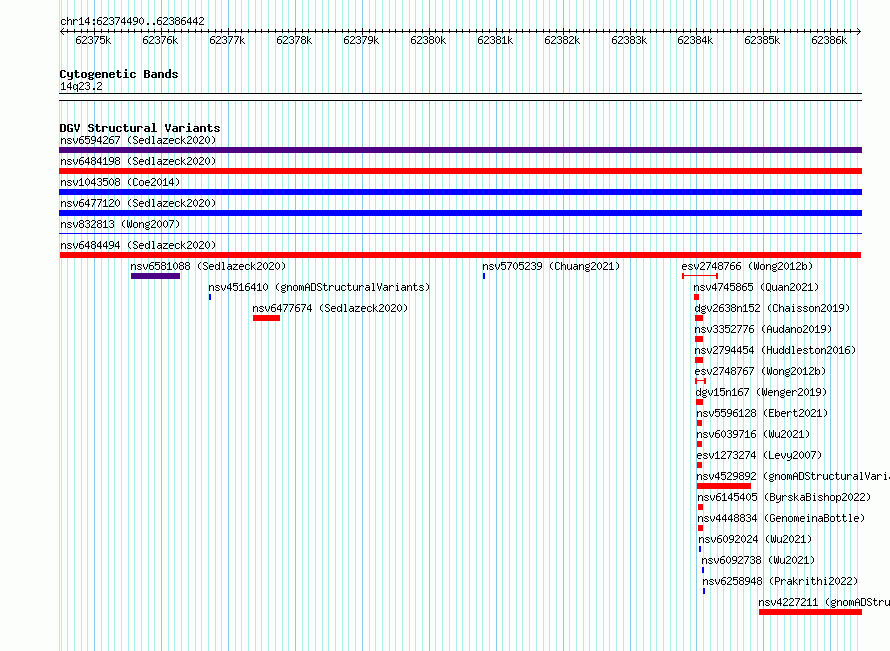Select the 14q23.2 band label
Screen dimensions: 890x651
[x=81, y=86]
